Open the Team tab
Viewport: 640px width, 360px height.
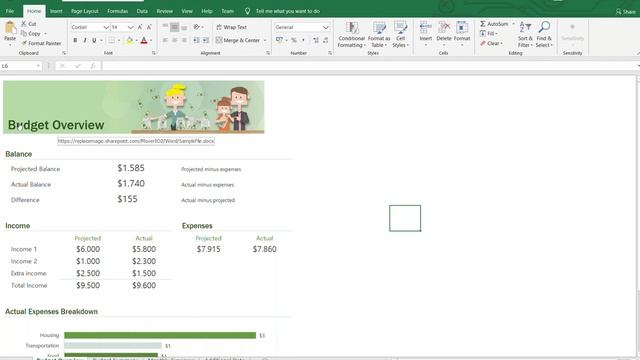click(227, 11)
